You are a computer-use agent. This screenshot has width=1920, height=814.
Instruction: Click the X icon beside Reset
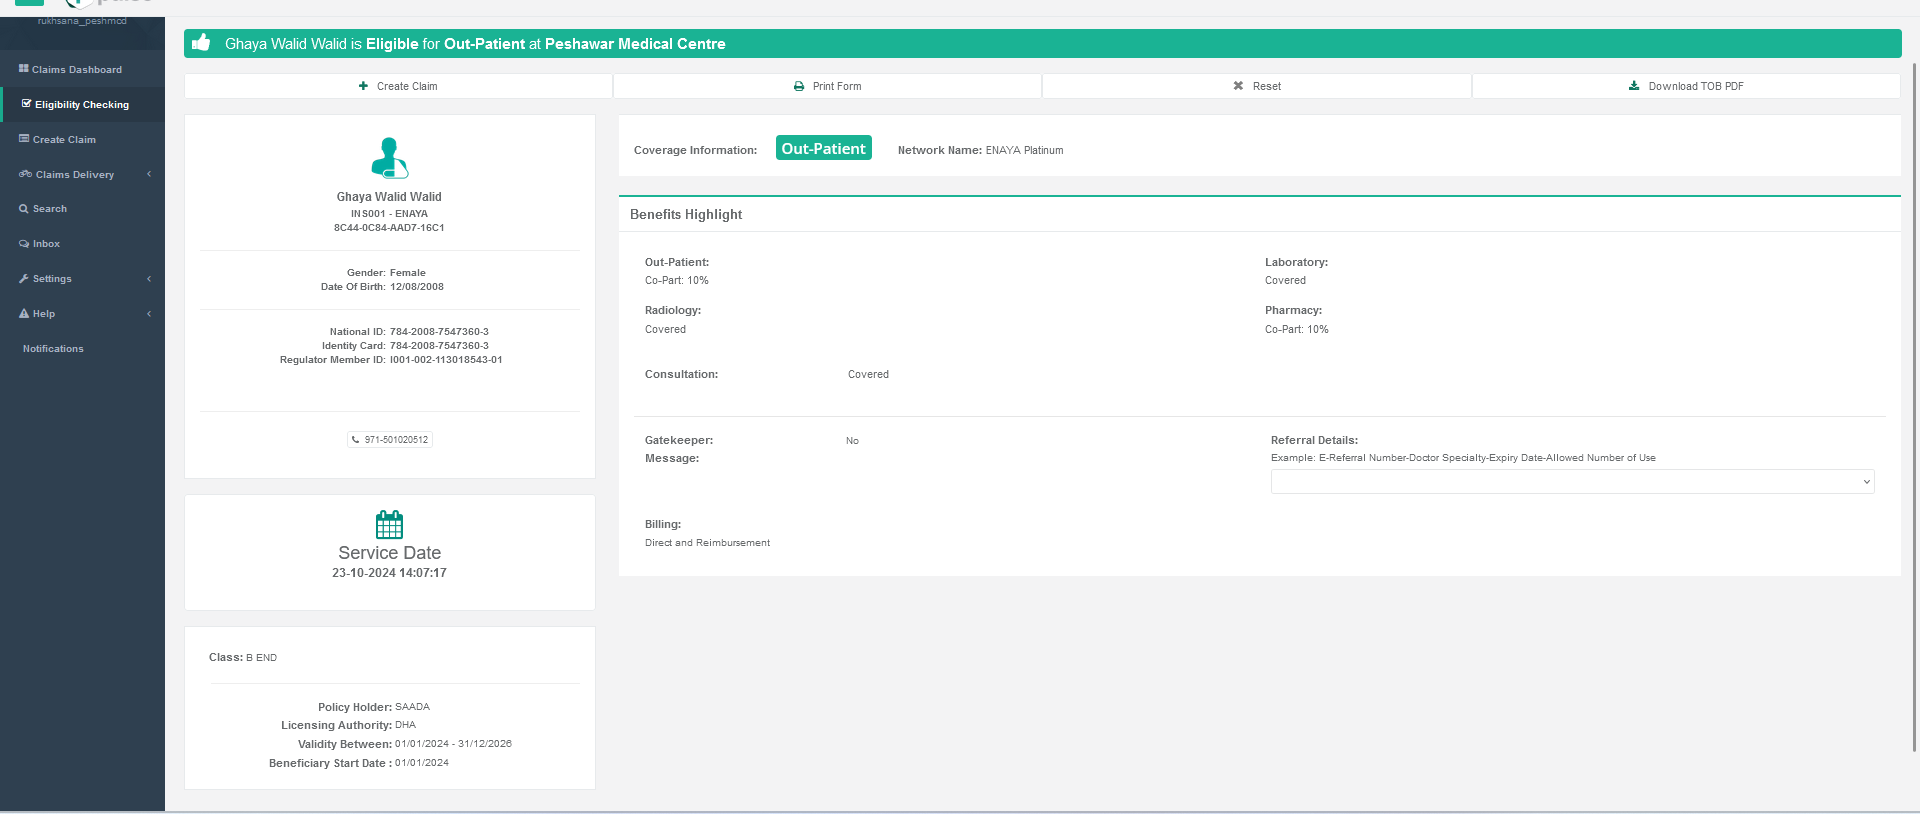coord(1238,87)
